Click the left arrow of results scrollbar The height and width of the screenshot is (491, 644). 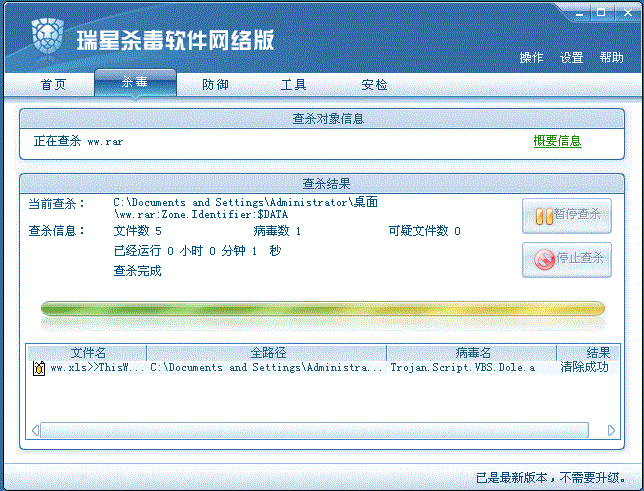[35, 430]
